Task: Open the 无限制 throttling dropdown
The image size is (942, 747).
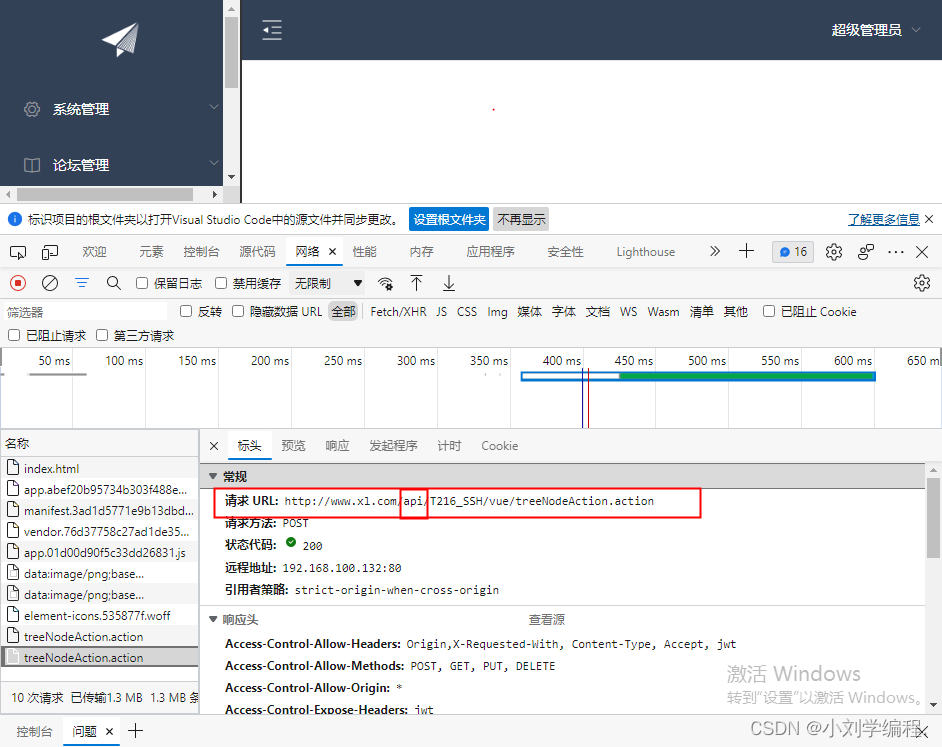Action: (x=328, y=283)
